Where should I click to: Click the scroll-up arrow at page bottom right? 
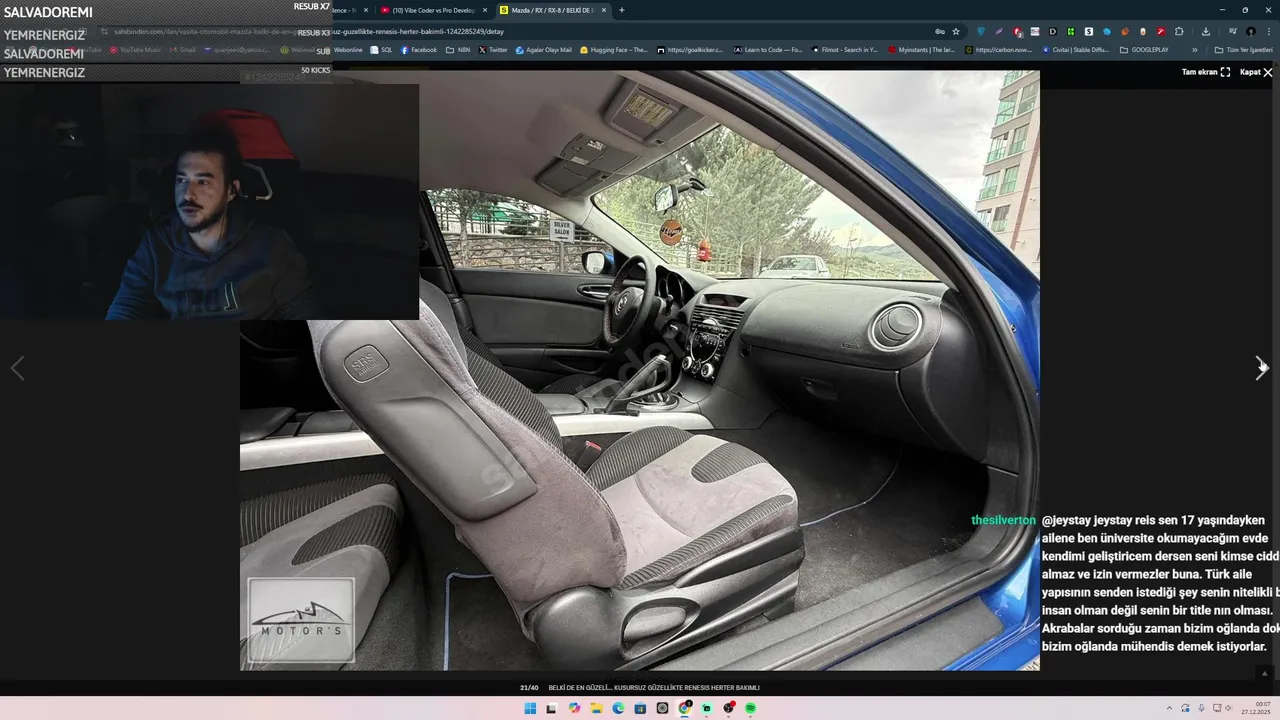point(1264,674)
